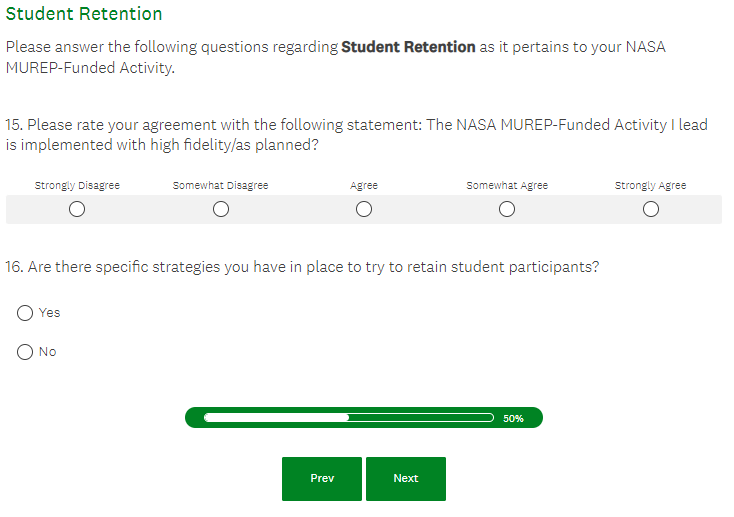Select the Strongly Disagree radio button

click(x=77, y=209)
